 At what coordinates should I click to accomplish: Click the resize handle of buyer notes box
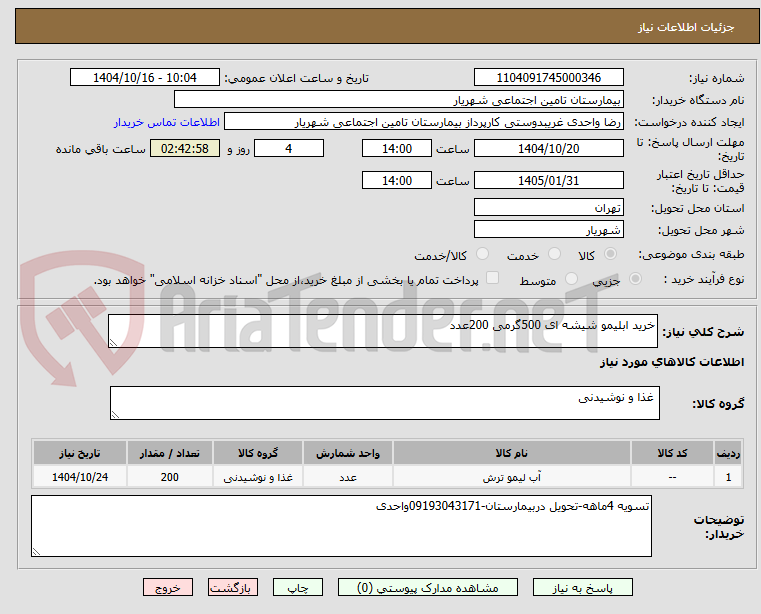tap(36, 552)
